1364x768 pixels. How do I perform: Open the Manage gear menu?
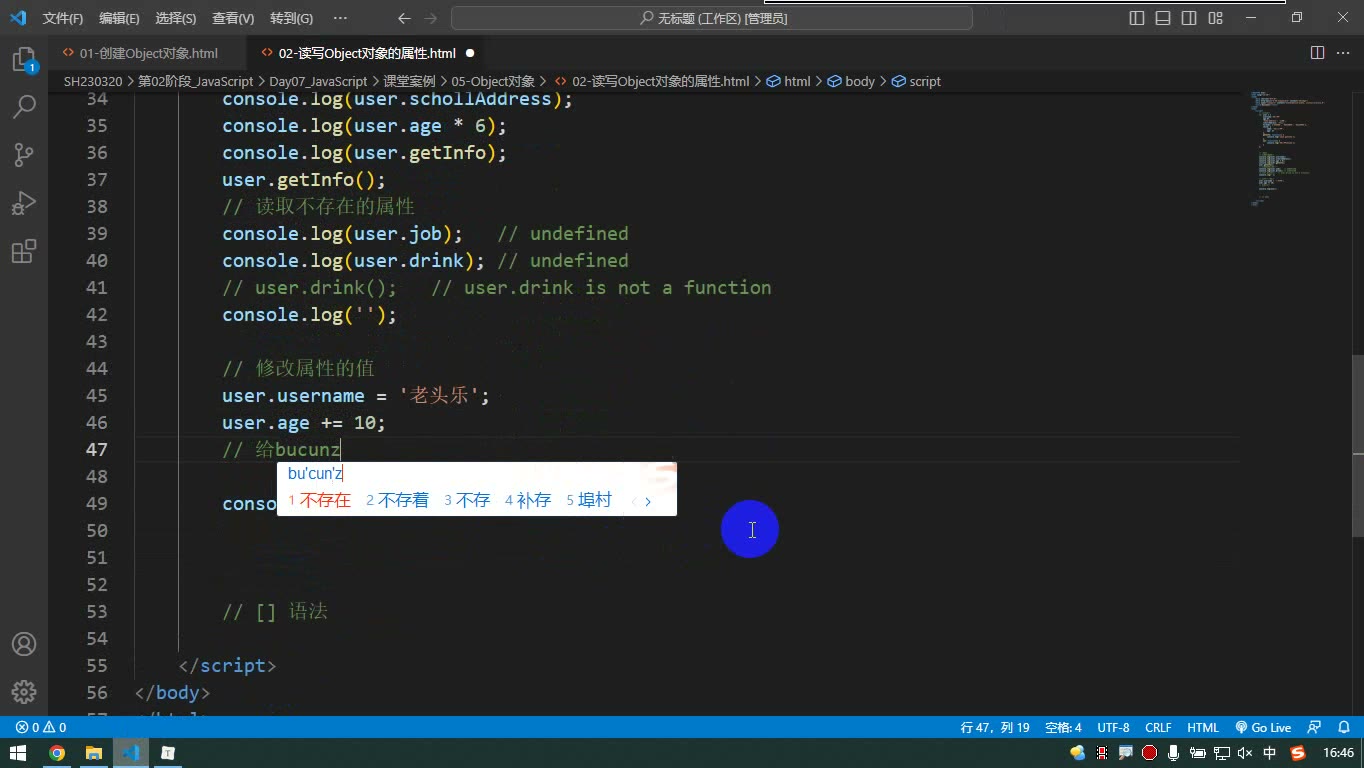click(24, 691)
